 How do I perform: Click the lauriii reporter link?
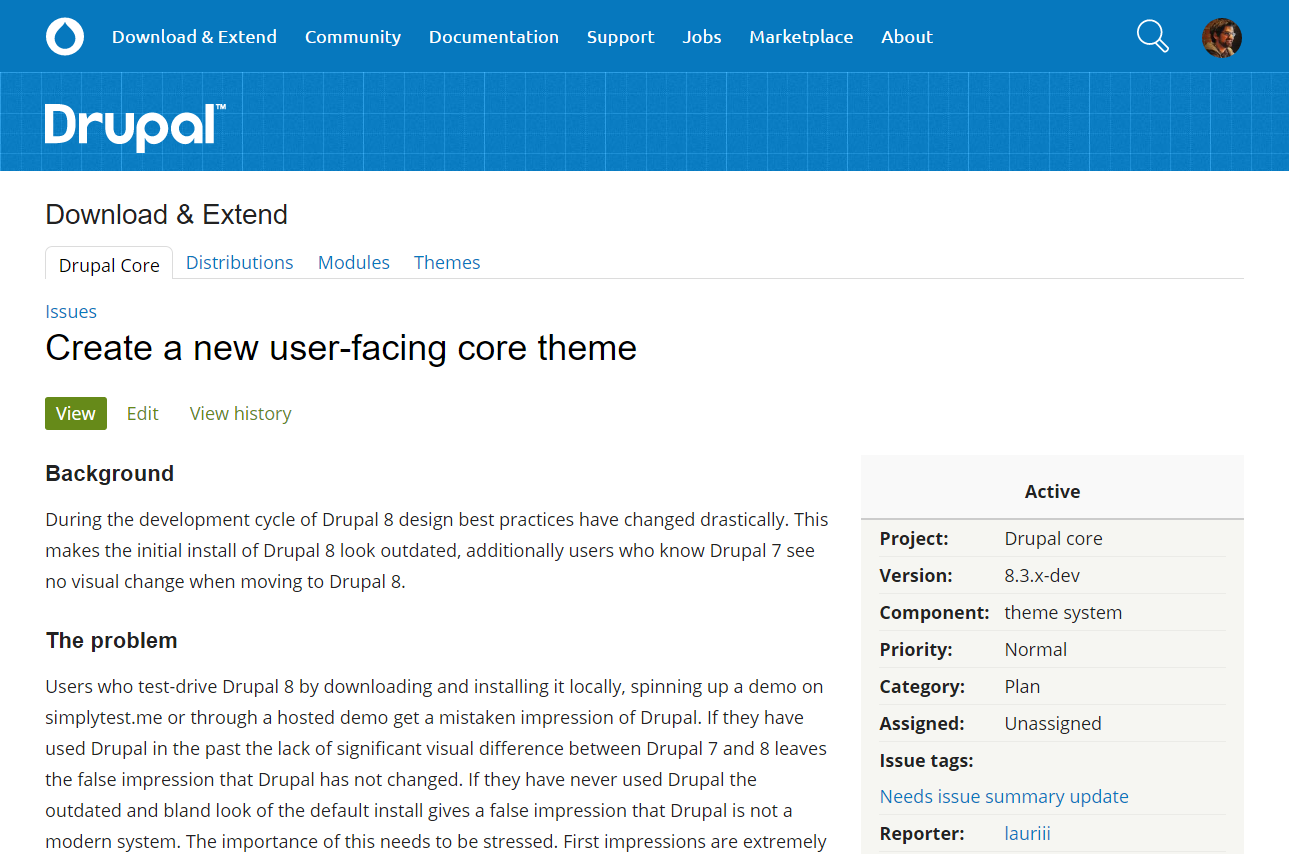pos(1027,833)
